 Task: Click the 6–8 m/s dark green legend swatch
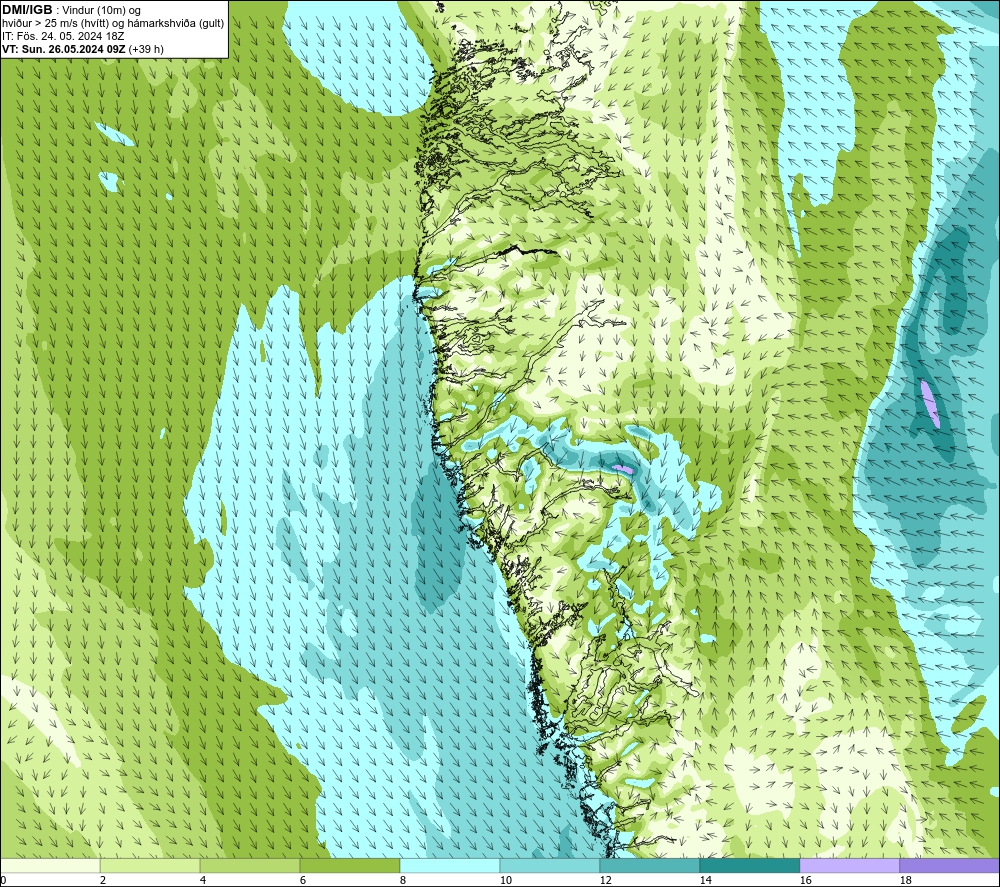[350, 865]
